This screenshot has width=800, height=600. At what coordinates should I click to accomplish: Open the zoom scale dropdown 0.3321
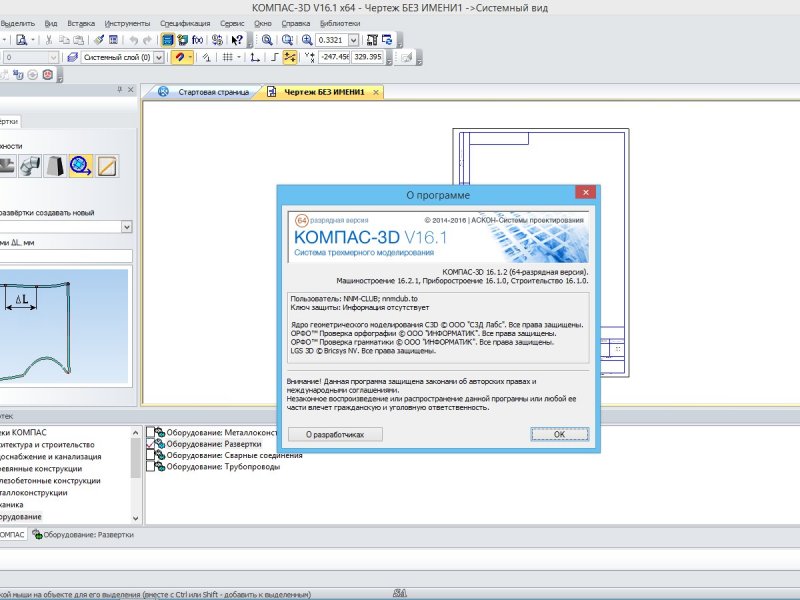(x=353, y=40)
